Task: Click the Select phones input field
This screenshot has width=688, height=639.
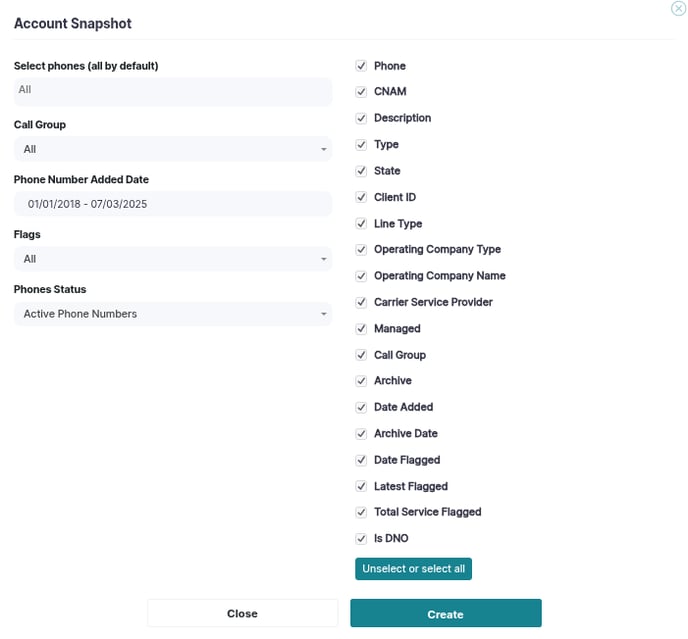Action: [173, 92]
